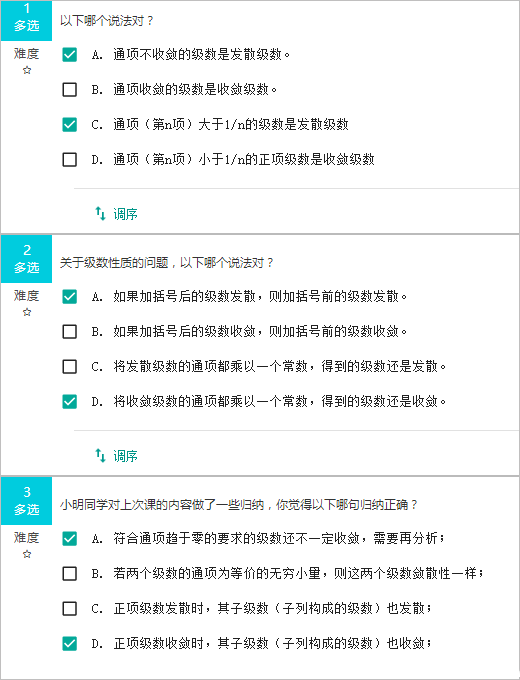Check option C '将发散级数的通项都乘以一个常数'
Viewport: 520px width, 680px height.
click(x=70, y=366)
